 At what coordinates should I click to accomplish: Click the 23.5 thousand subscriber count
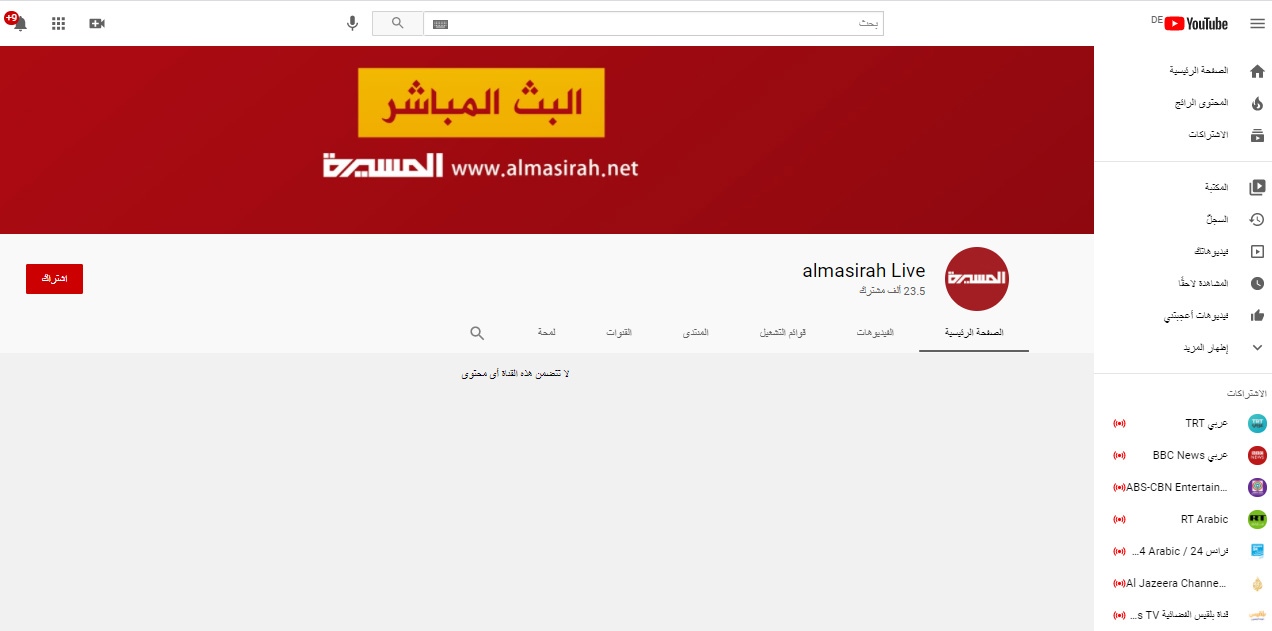point(892,291)
